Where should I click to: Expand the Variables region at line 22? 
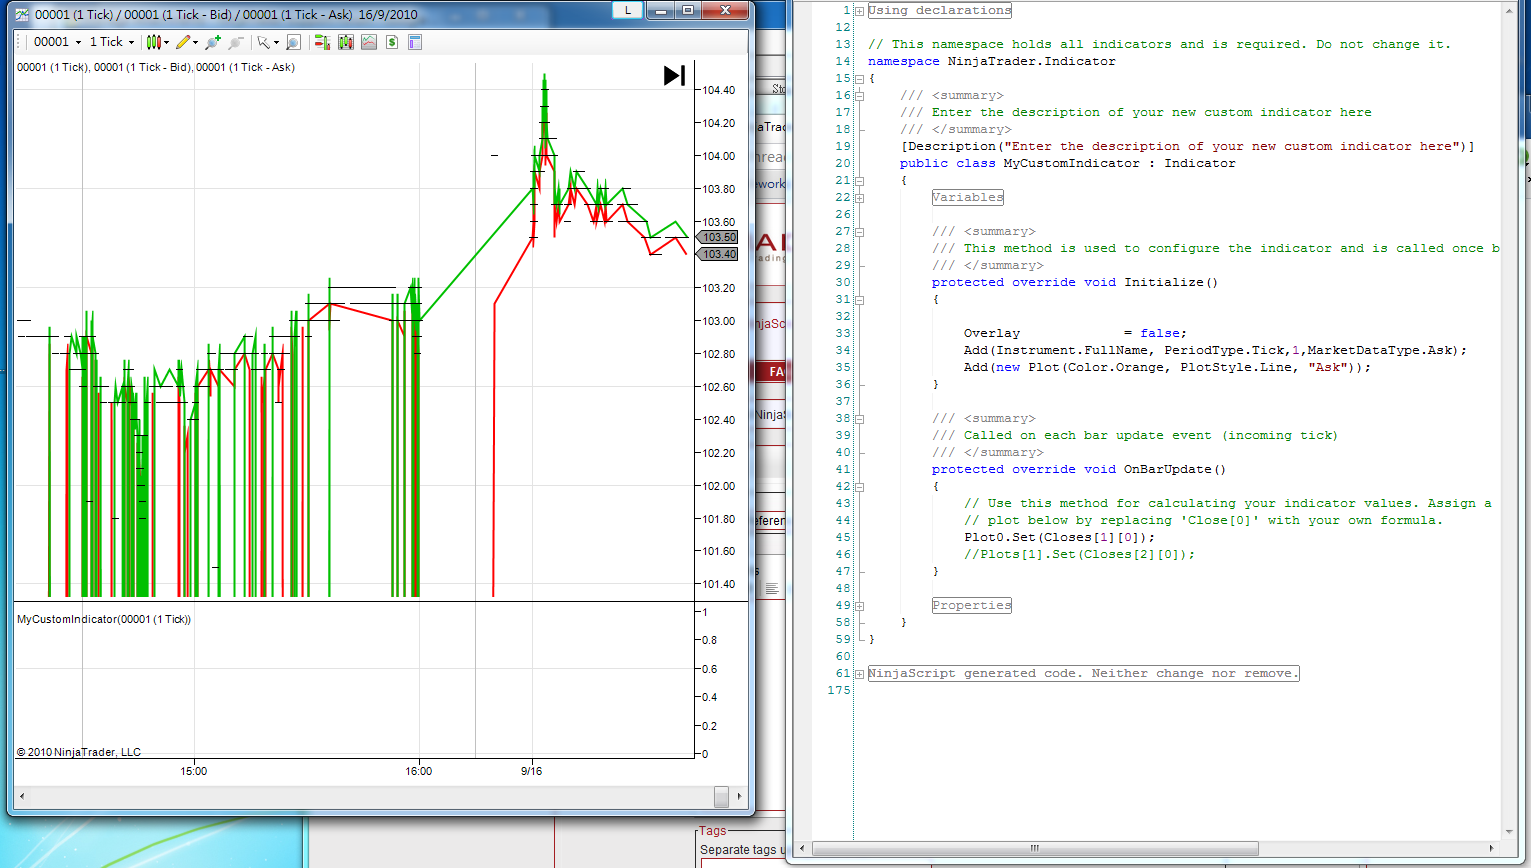pos(859,198)
